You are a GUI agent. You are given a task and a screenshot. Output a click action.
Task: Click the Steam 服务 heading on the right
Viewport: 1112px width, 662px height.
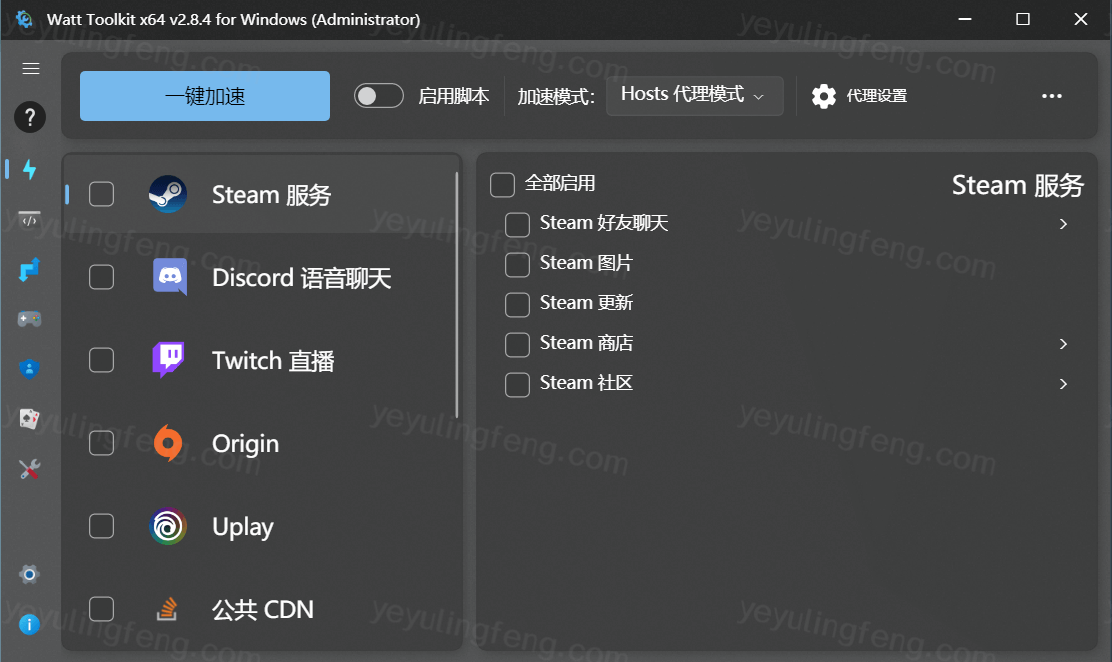click(1018, 185)
